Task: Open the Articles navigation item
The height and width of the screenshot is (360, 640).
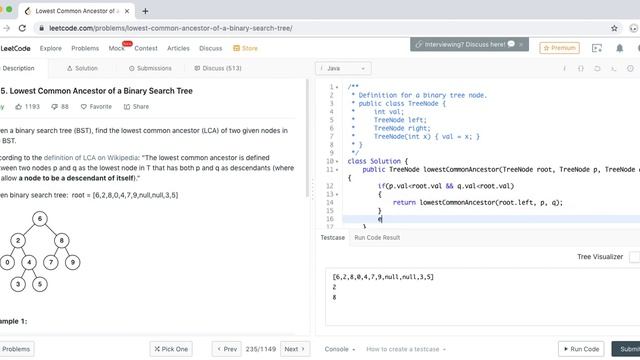Action: click(178, 48)
